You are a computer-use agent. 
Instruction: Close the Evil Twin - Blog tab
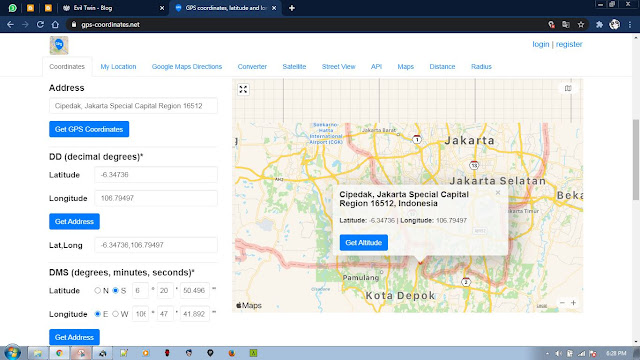[x=162, y=8]
